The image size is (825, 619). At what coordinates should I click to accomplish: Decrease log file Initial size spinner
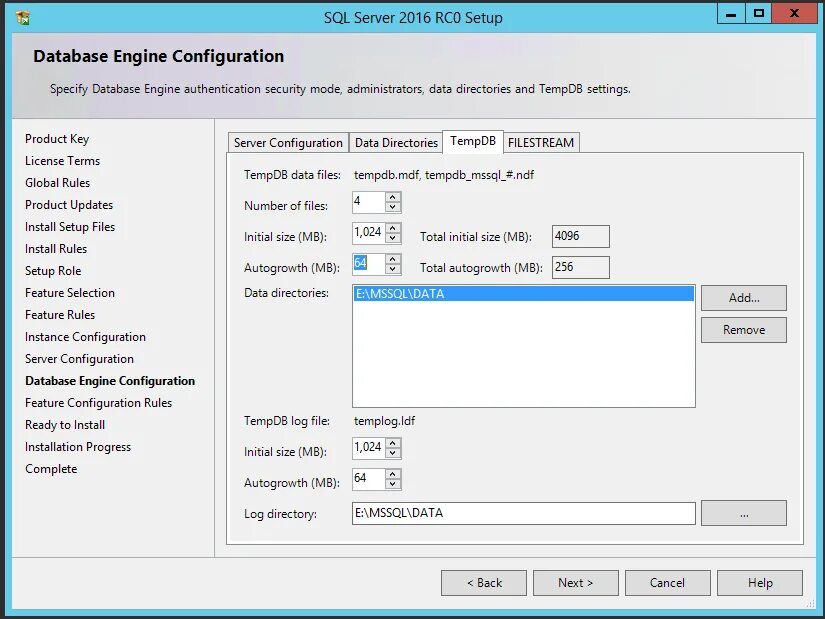[393, 453]
